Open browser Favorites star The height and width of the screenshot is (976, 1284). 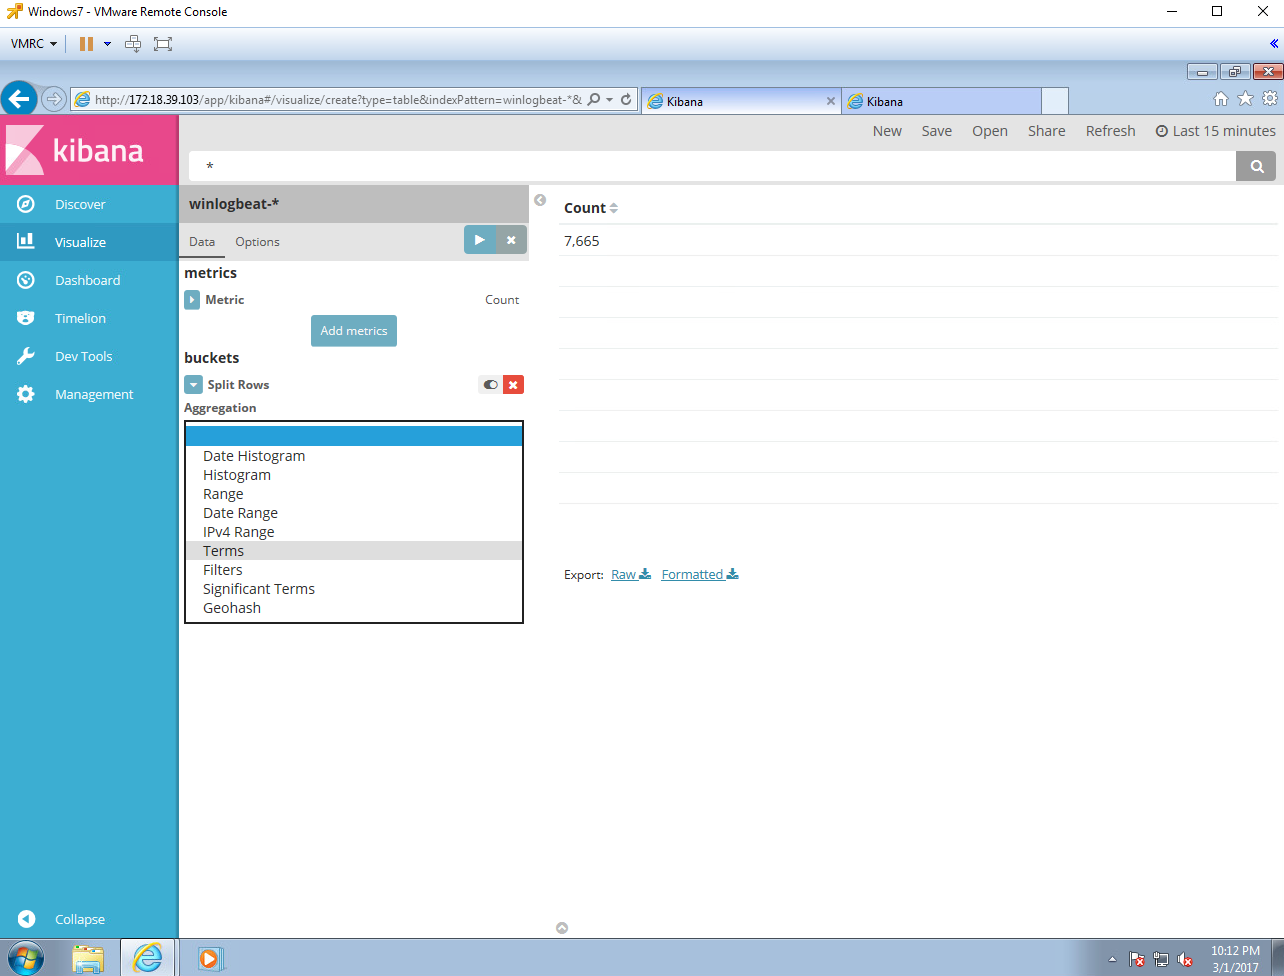coord(1245,98)
